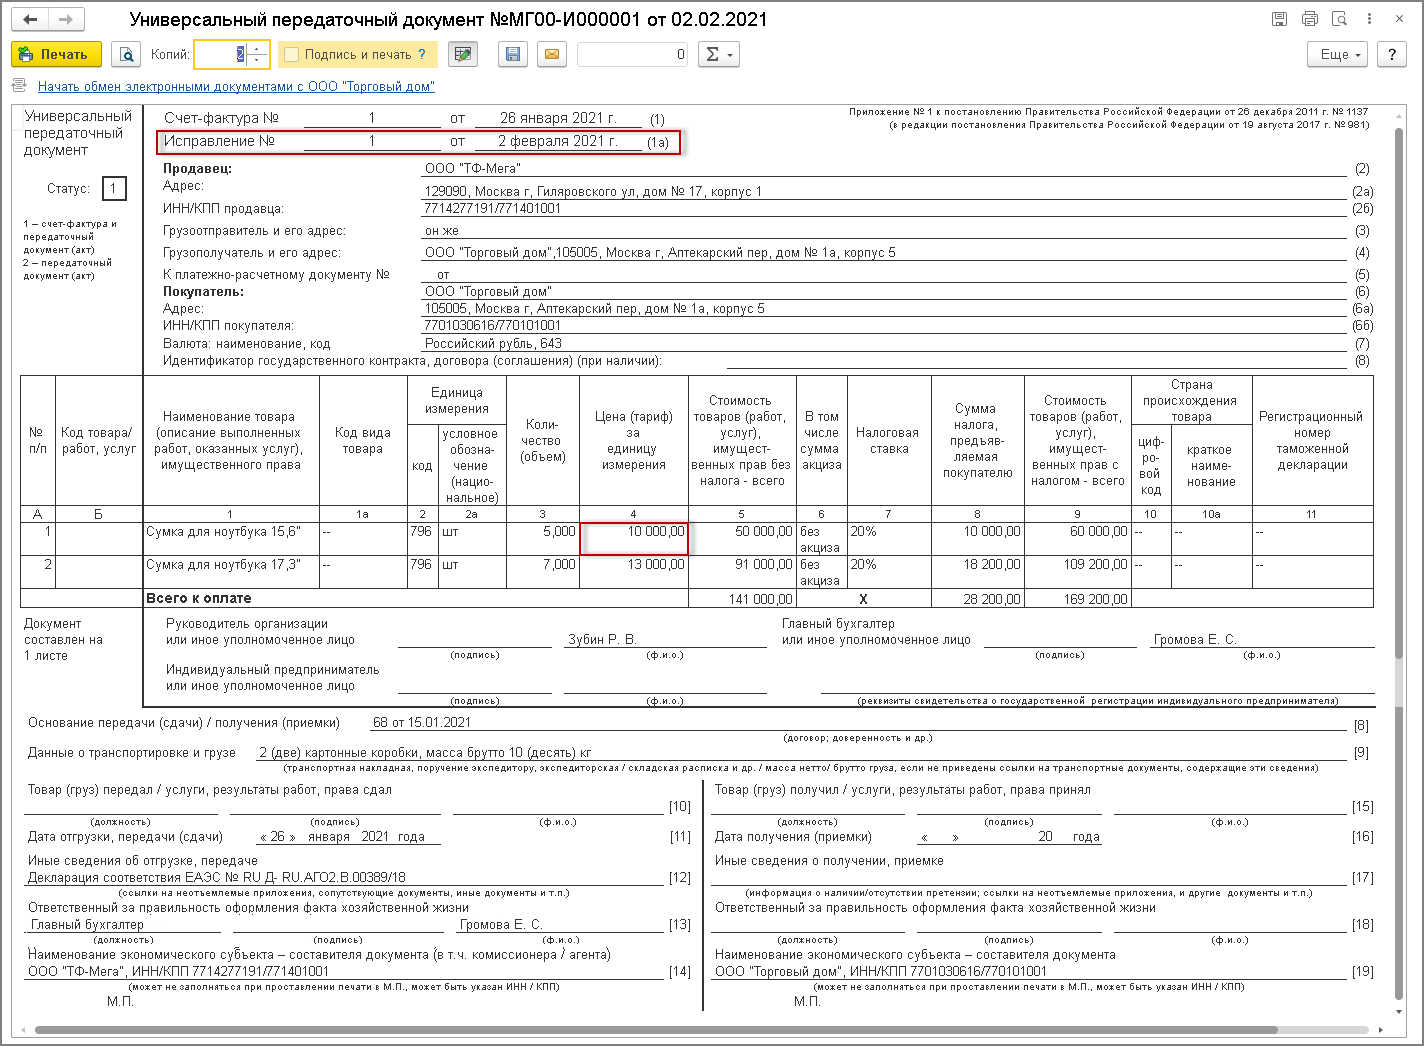Click the scroll-down arrow of the vertical scrollbar
Screen dimensions: 1424x1046
[x=1400, y=1011]
